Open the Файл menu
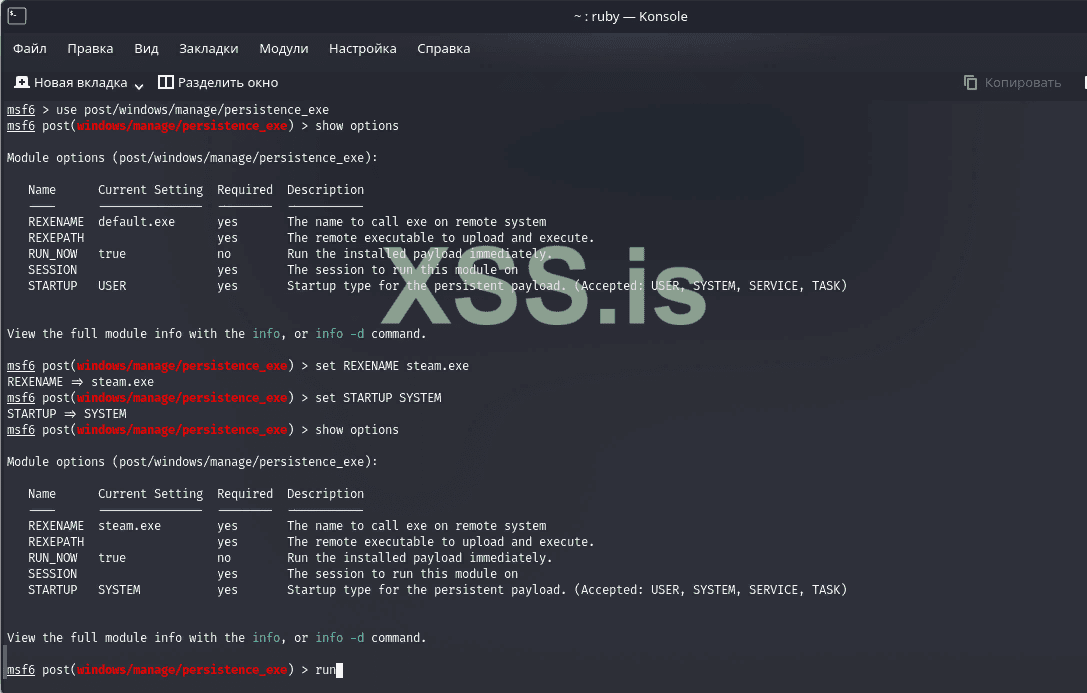The width and height of the screenshot is (1087, 693). pos(30,49)
